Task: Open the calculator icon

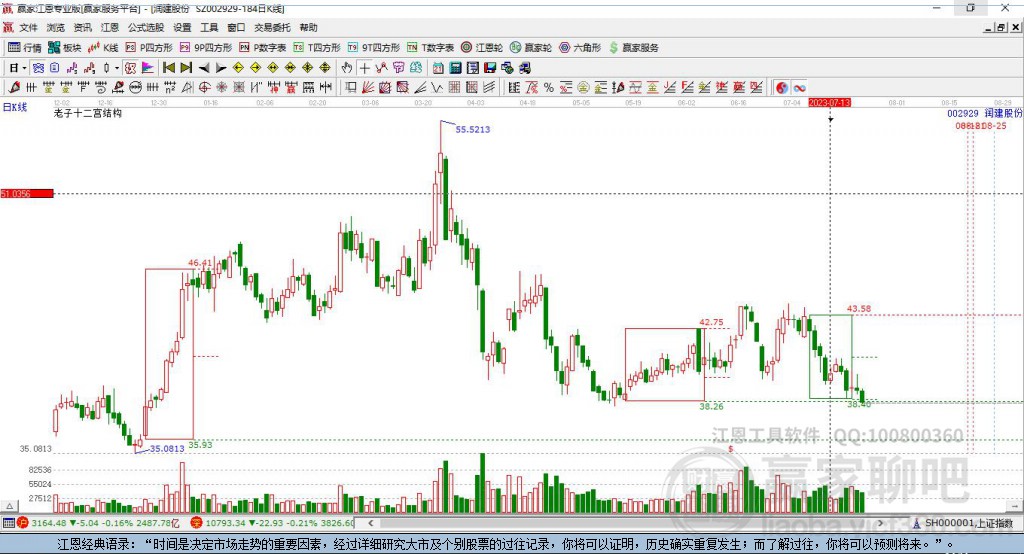Action: pos(455,68)
